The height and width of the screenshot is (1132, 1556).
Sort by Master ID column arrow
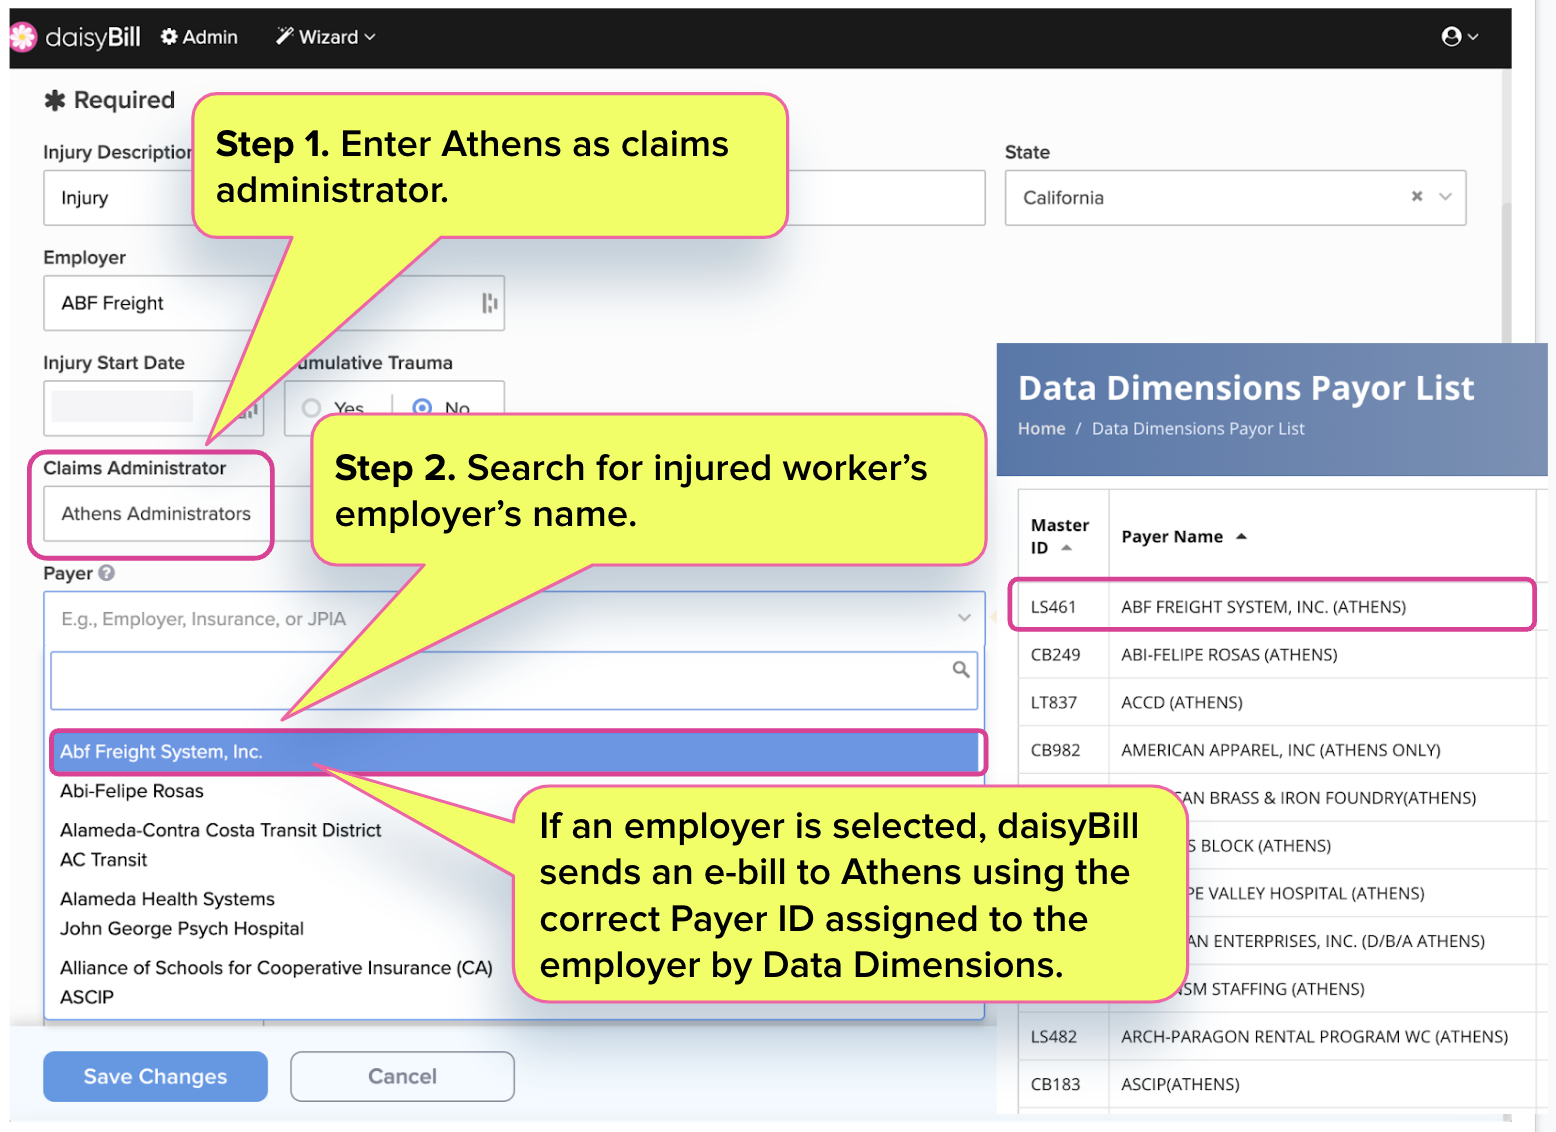[1066, 548]
